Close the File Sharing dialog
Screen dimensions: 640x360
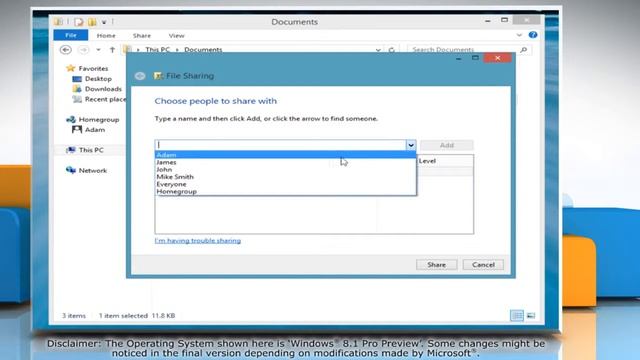pos(498,58)
